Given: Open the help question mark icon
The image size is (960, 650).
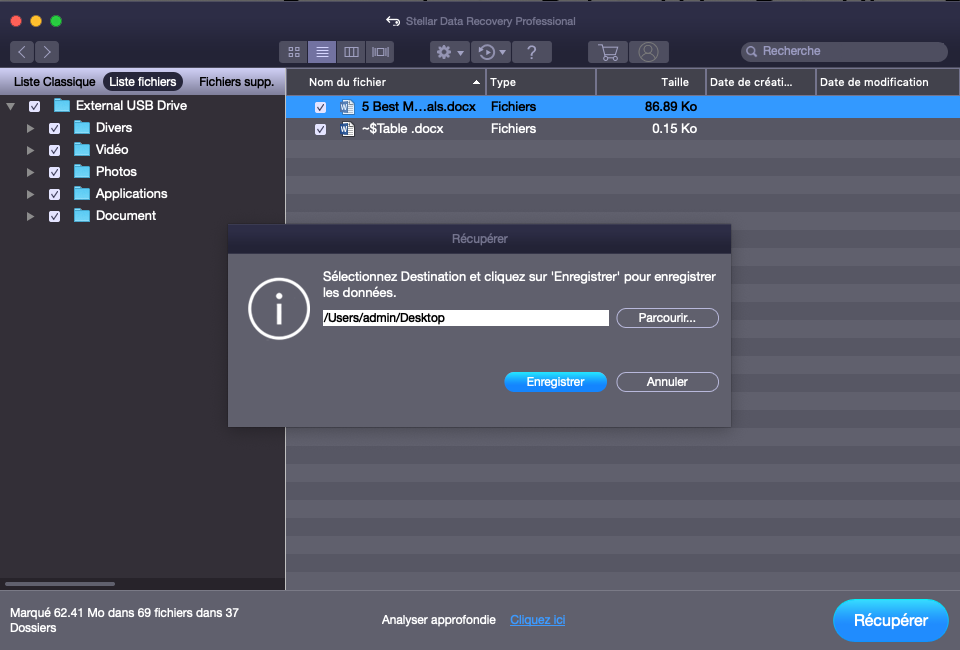Looking at the screenshot, I should (x=532, y=52).
